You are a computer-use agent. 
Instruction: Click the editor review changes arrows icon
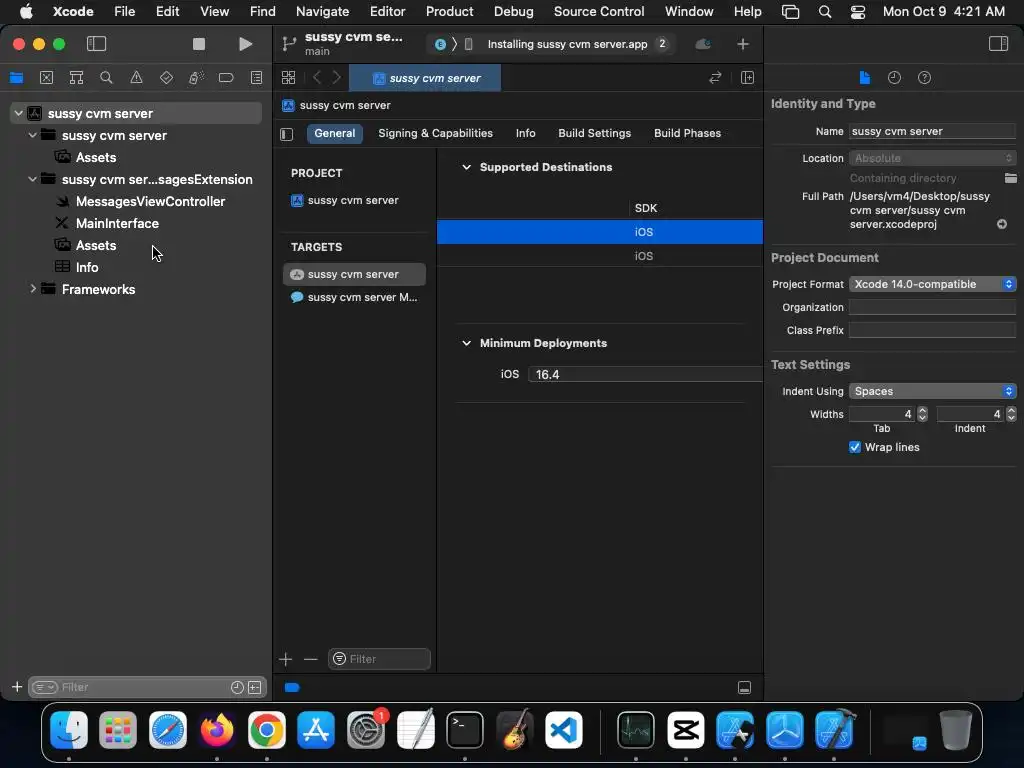(715, 78)
